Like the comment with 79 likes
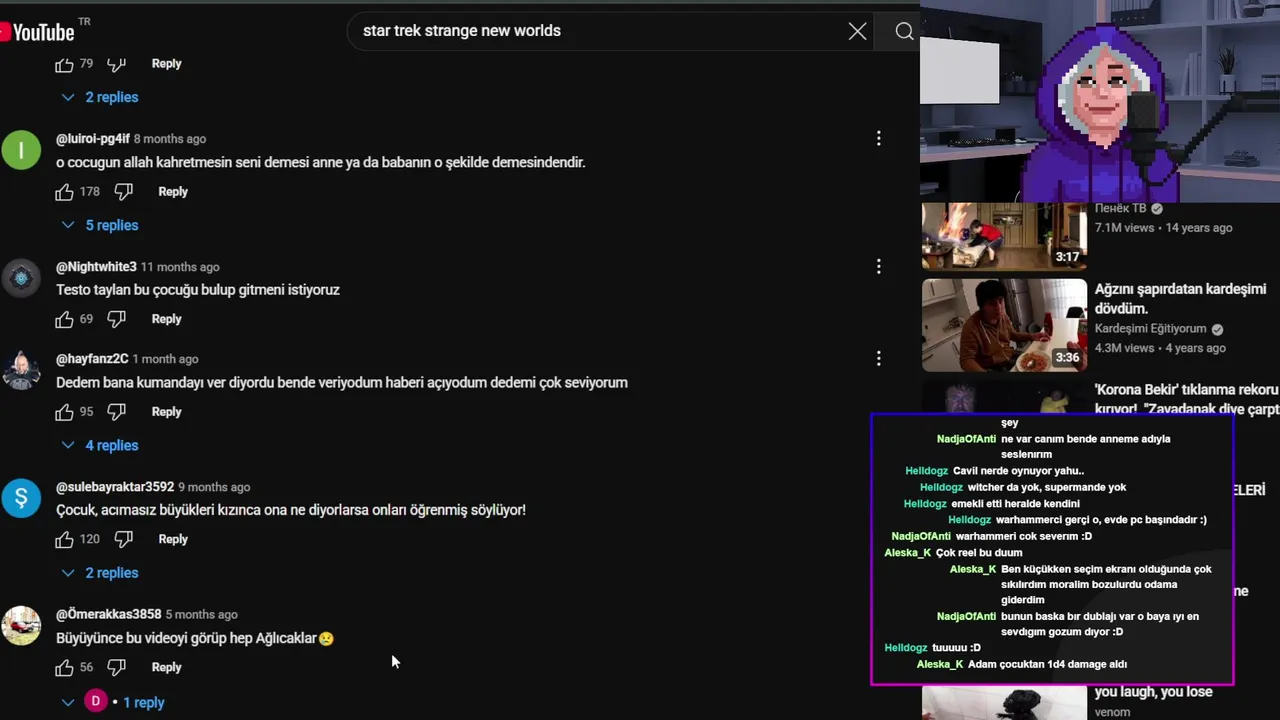 click(x=64, y=64)
